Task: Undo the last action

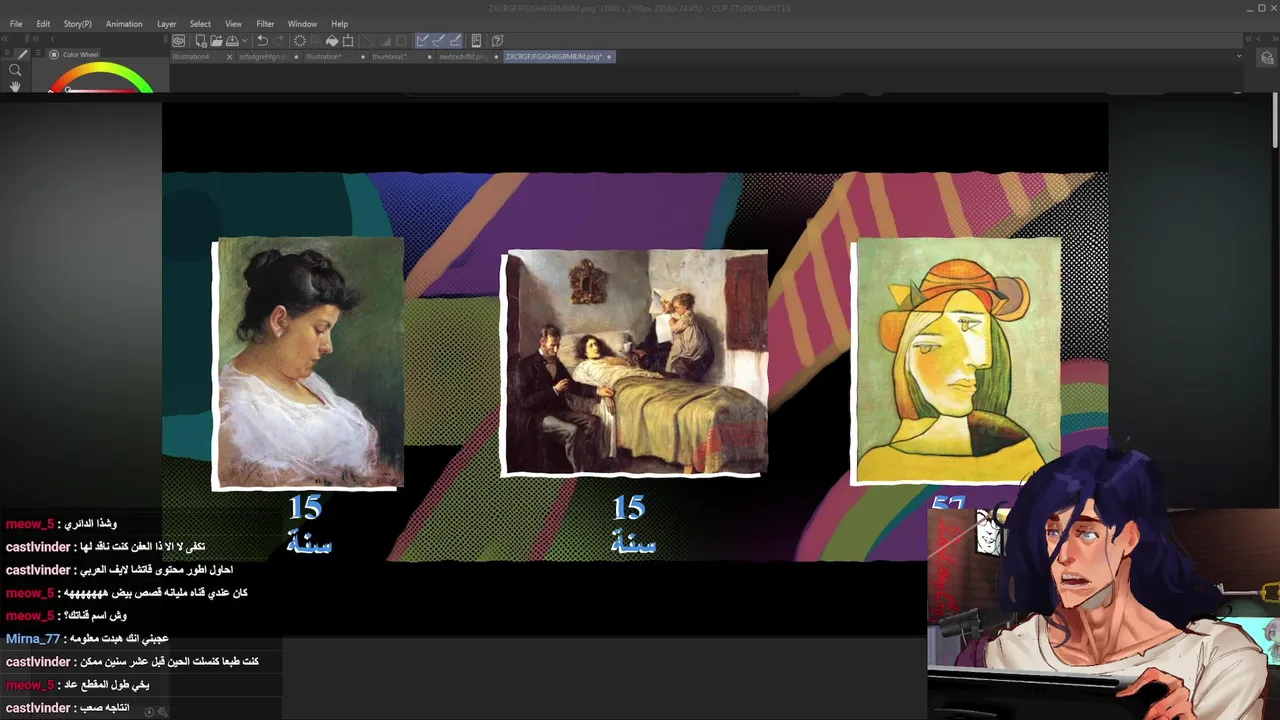Action: [x=262, y=41]
